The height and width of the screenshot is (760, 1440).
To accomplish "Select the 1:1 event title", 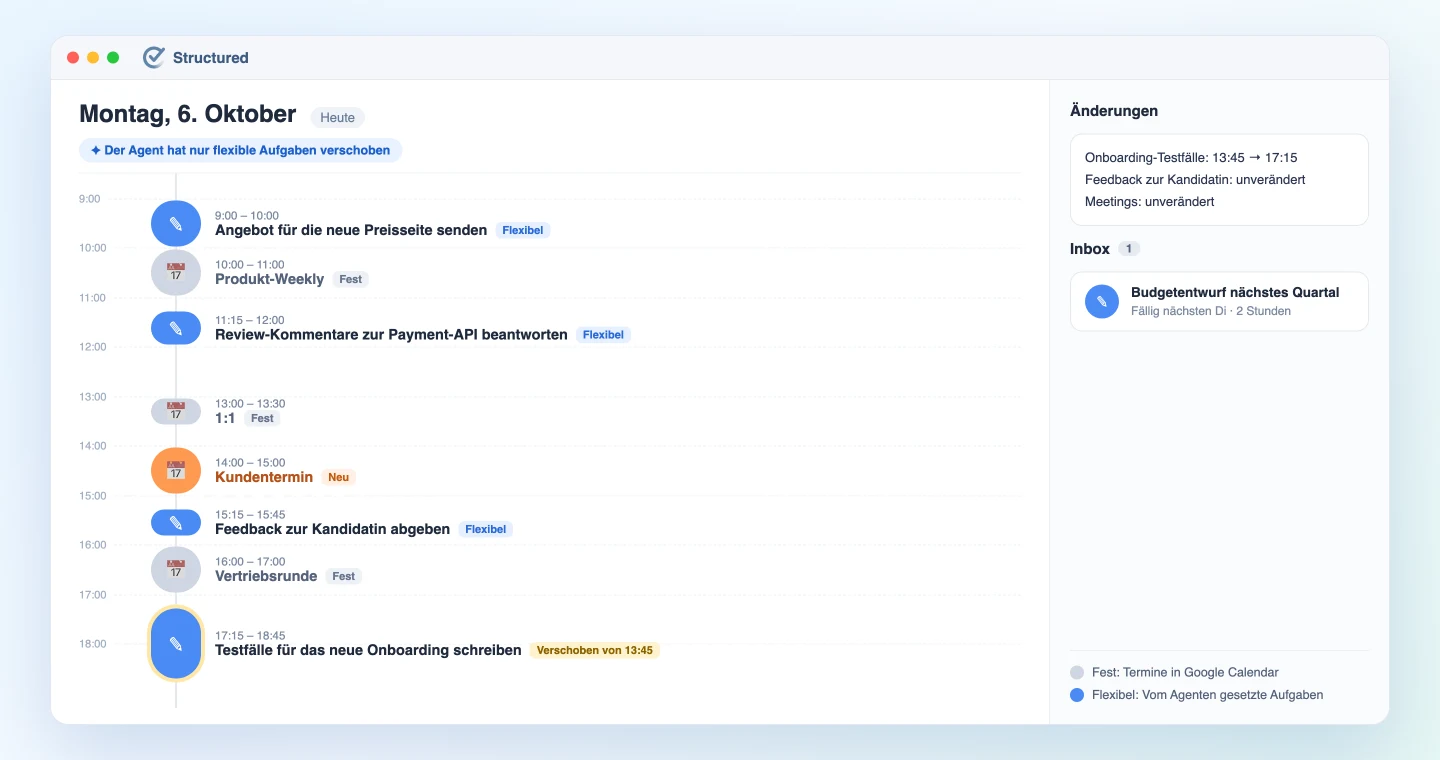I will pyautogui.click(x=225, y=418).
